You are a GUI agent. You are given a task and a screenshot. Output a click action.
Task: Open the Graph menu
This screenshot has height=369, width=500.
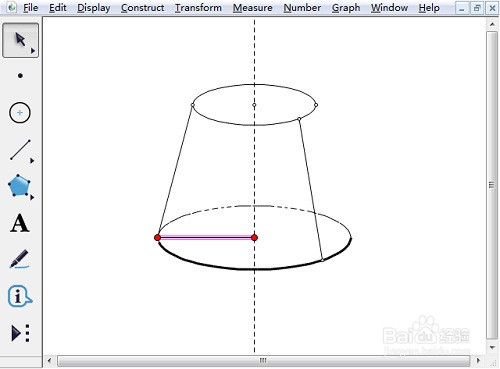tap(346, 8)
